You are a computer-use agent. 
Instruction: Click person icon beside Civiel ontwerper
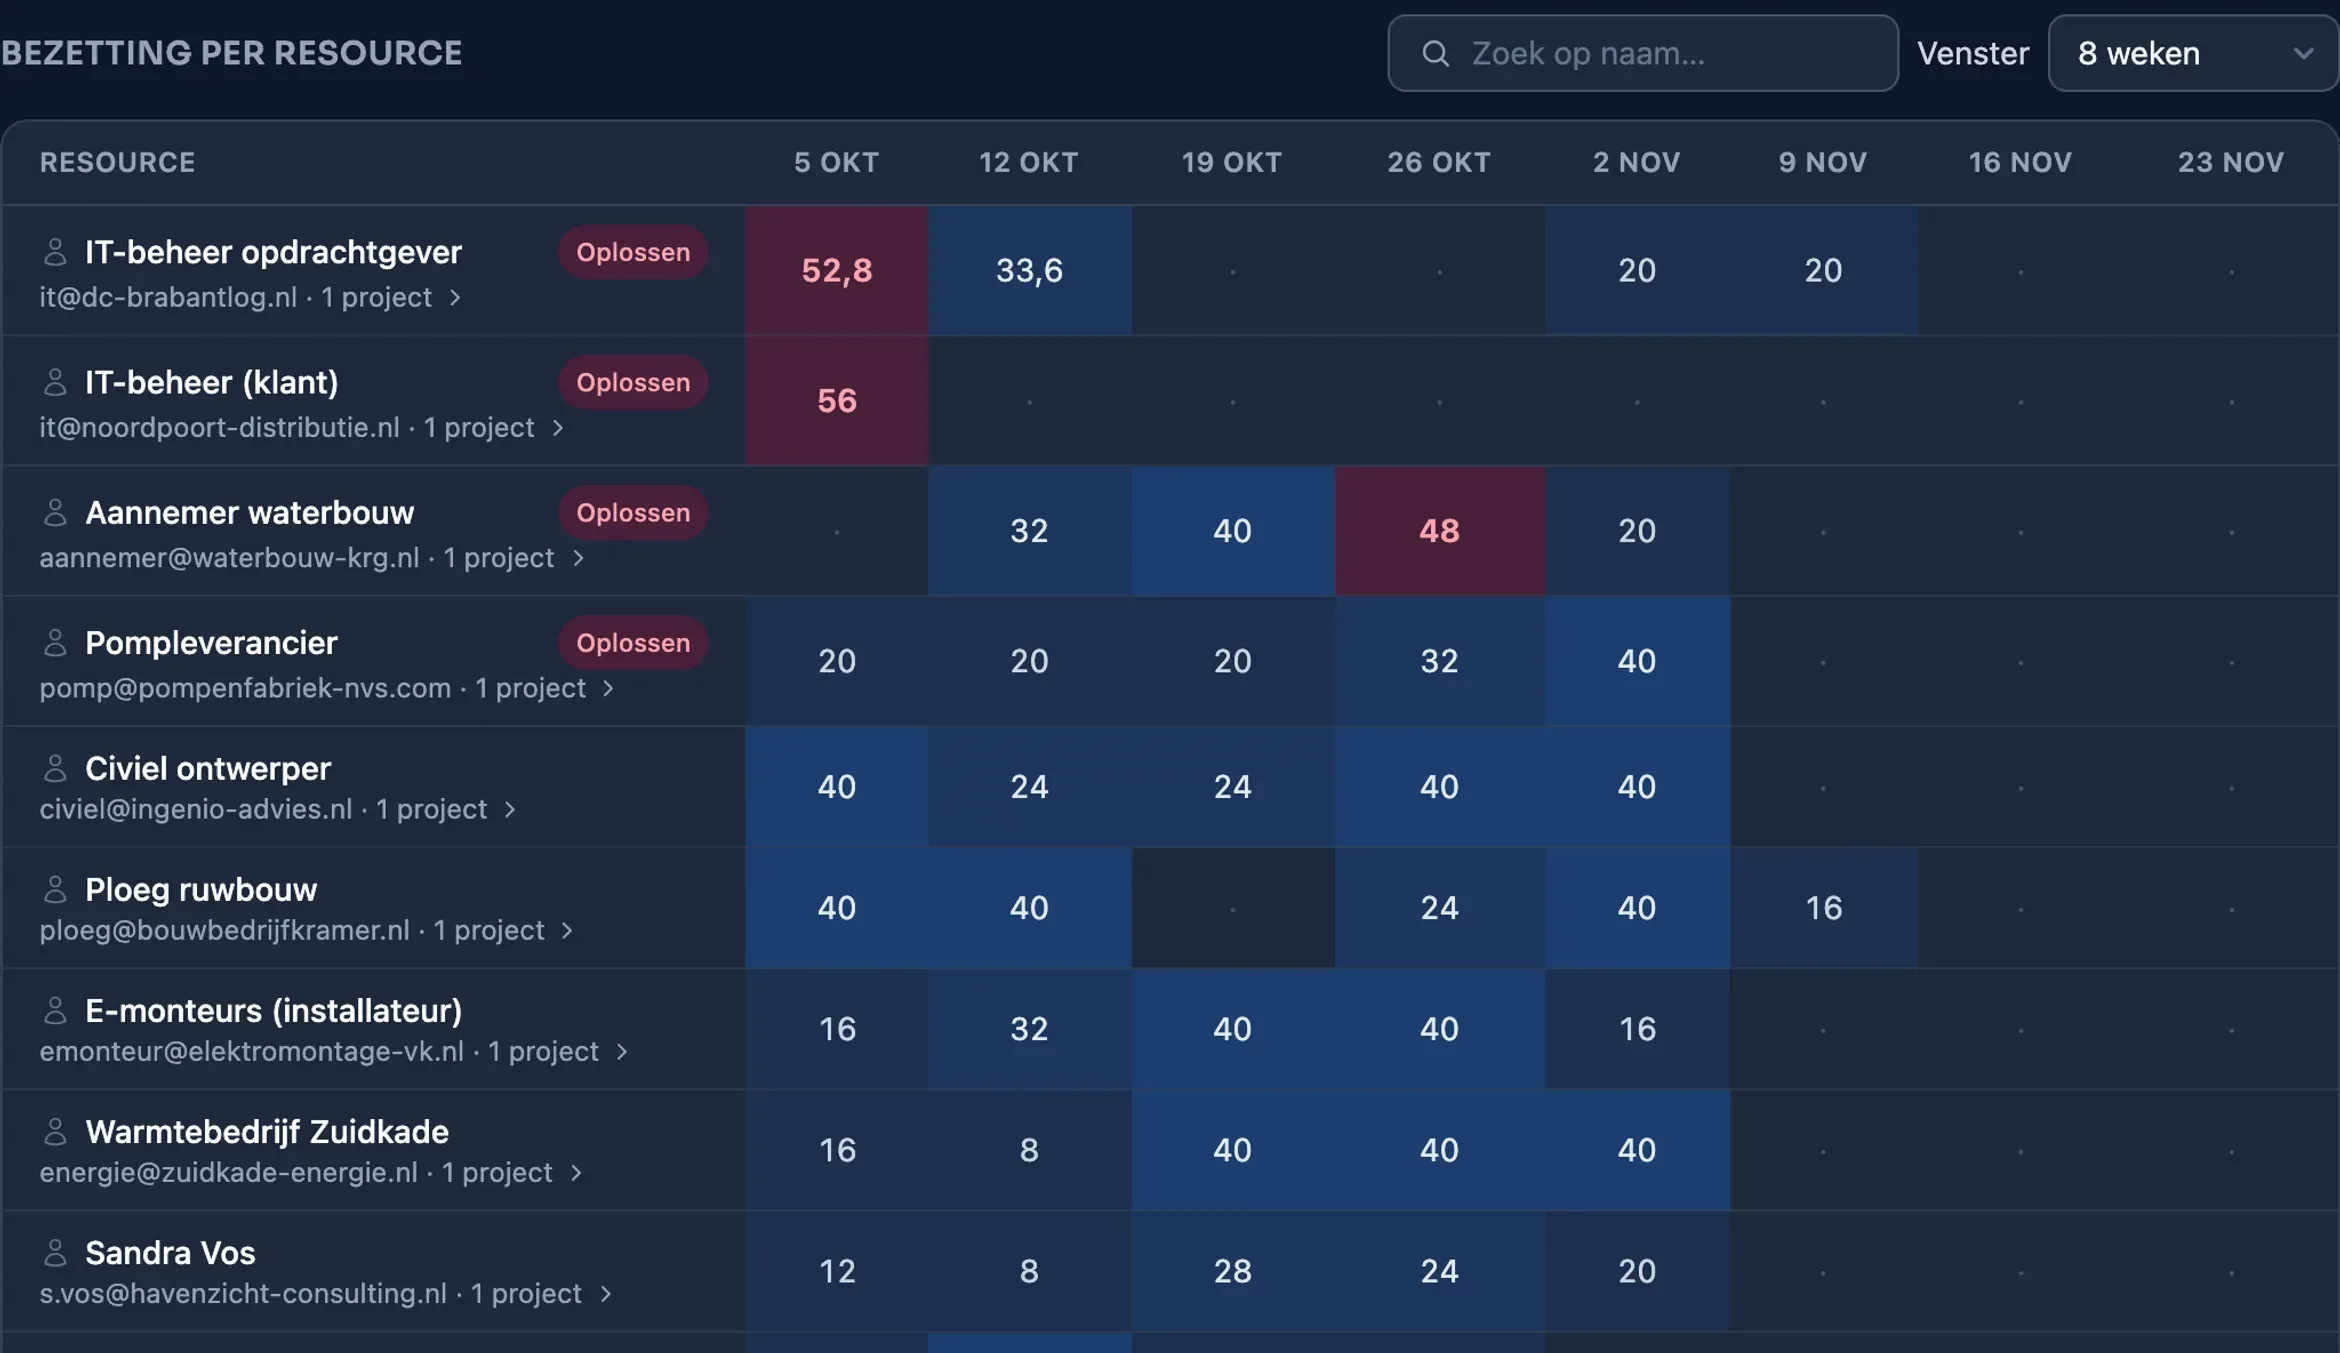point(55,768)
